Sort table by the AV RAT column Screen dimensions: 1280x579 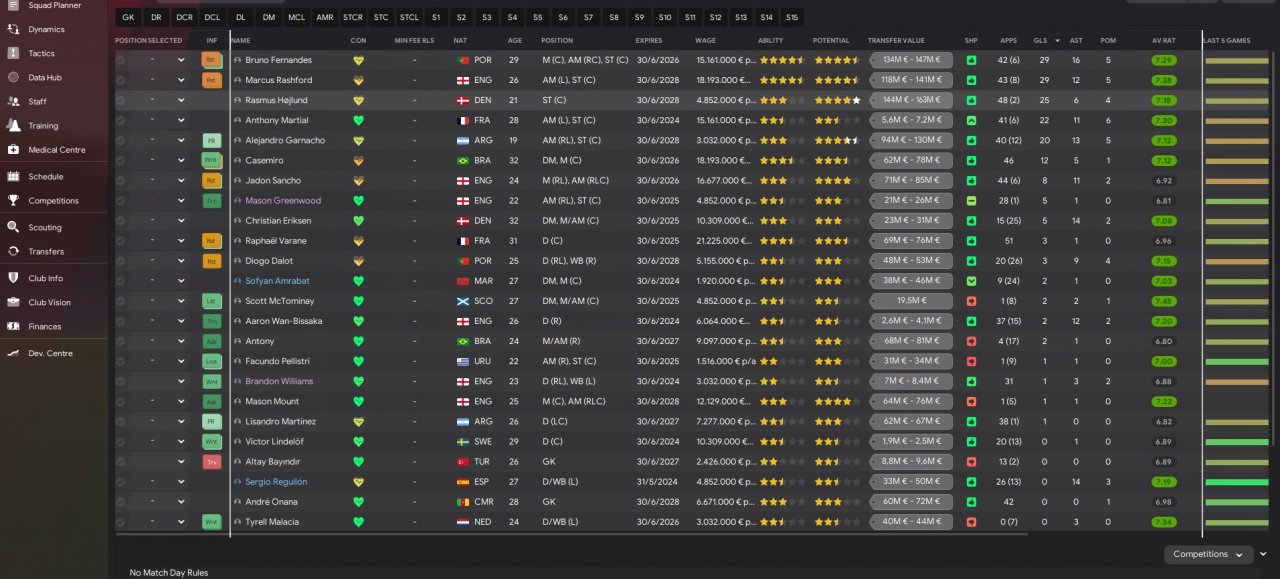tap(1163, 41)
